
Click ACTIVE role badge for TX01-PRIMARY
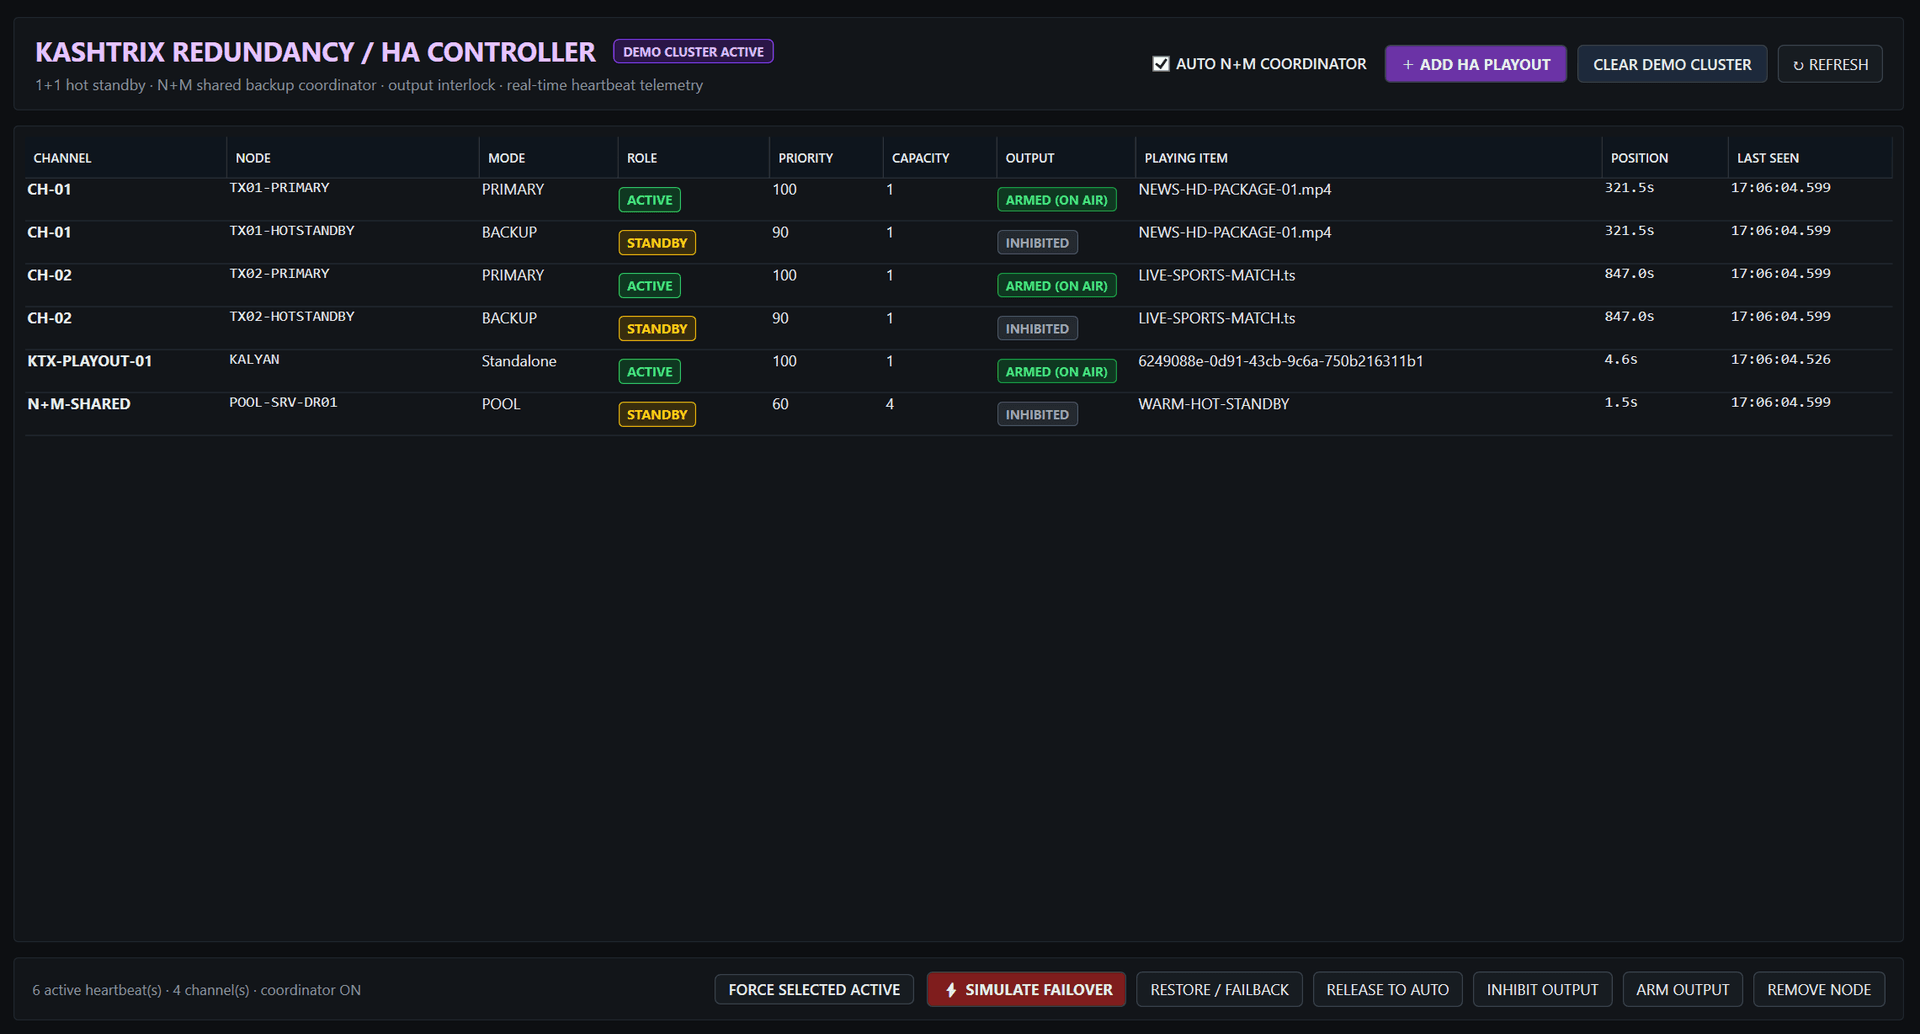tap(649, 200)
